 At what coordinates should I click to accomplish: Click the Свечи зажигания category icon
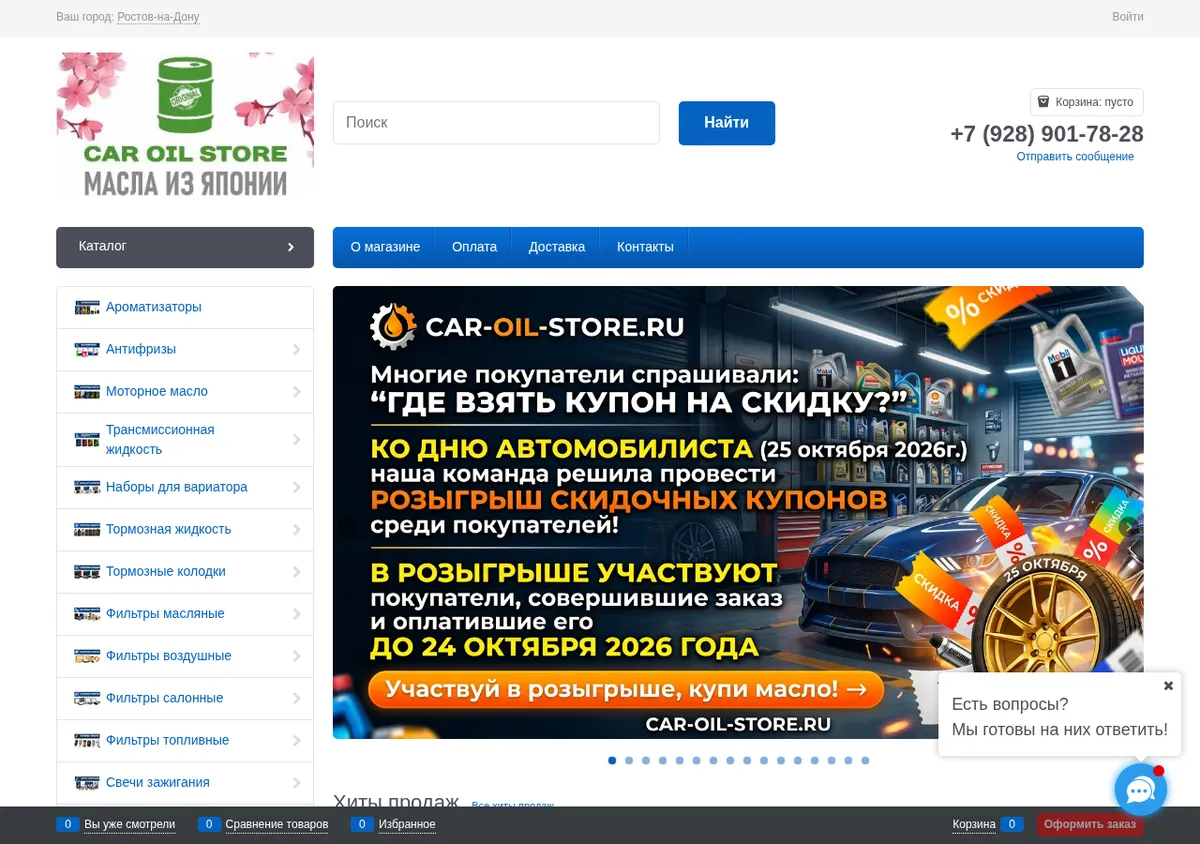87,783
